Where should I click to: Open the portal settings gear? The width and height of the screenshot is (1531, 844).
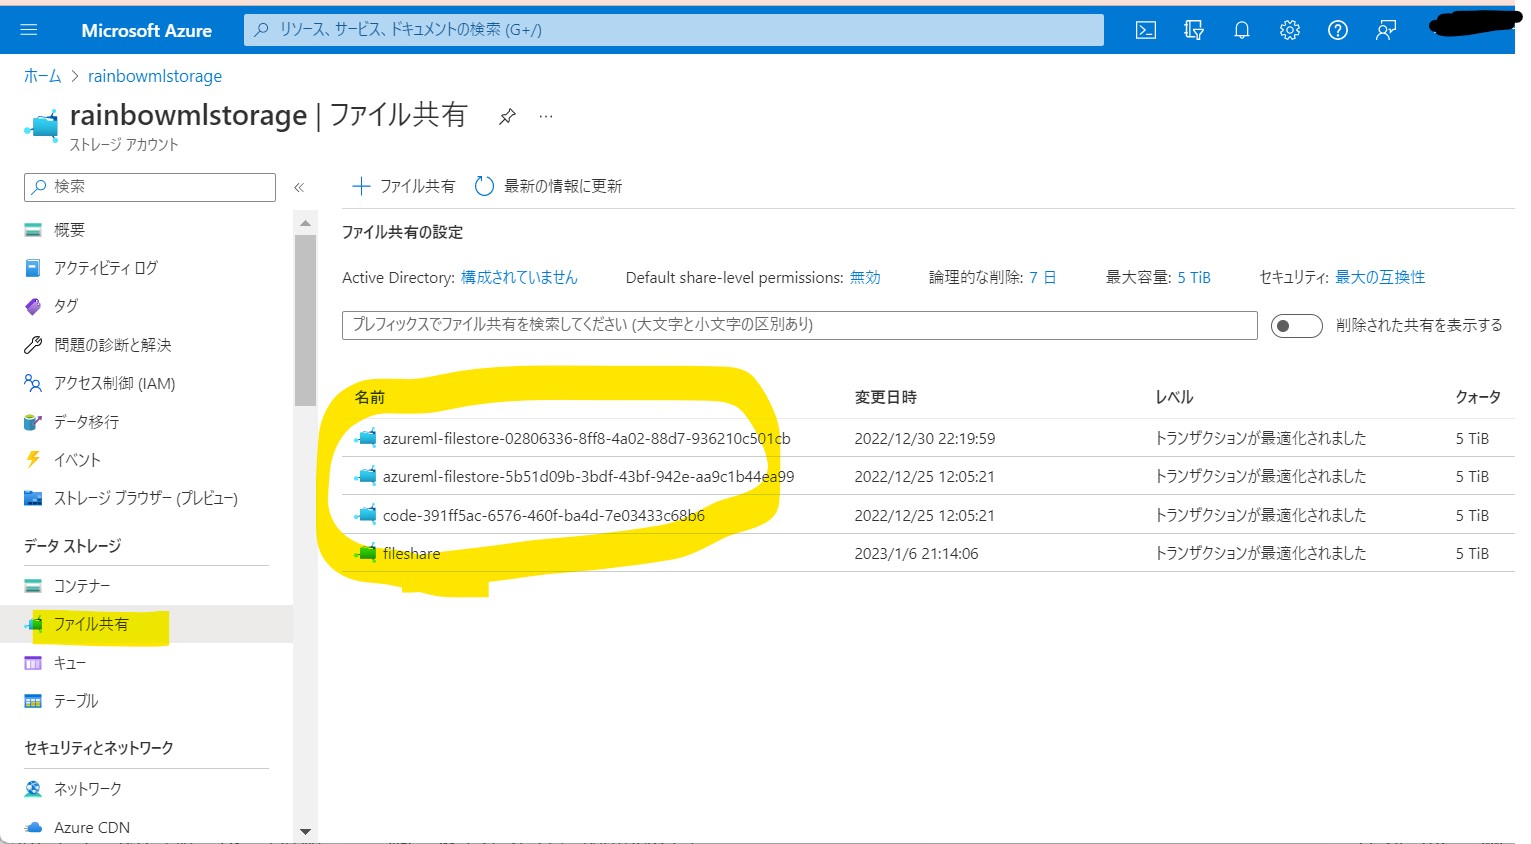point(1290,30)
